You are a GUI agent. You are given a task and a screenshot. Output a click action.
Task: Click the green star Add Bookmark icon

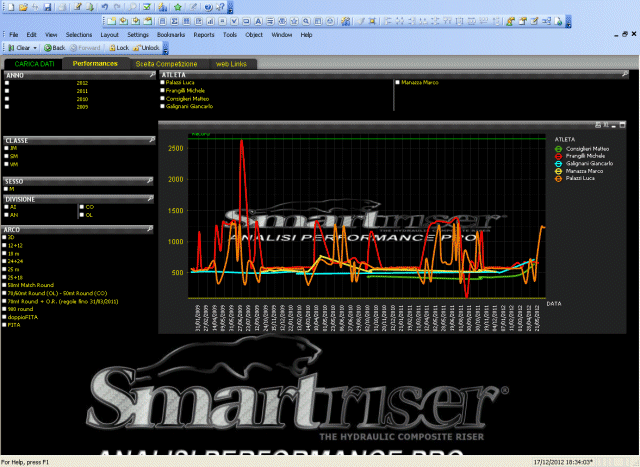178,7
